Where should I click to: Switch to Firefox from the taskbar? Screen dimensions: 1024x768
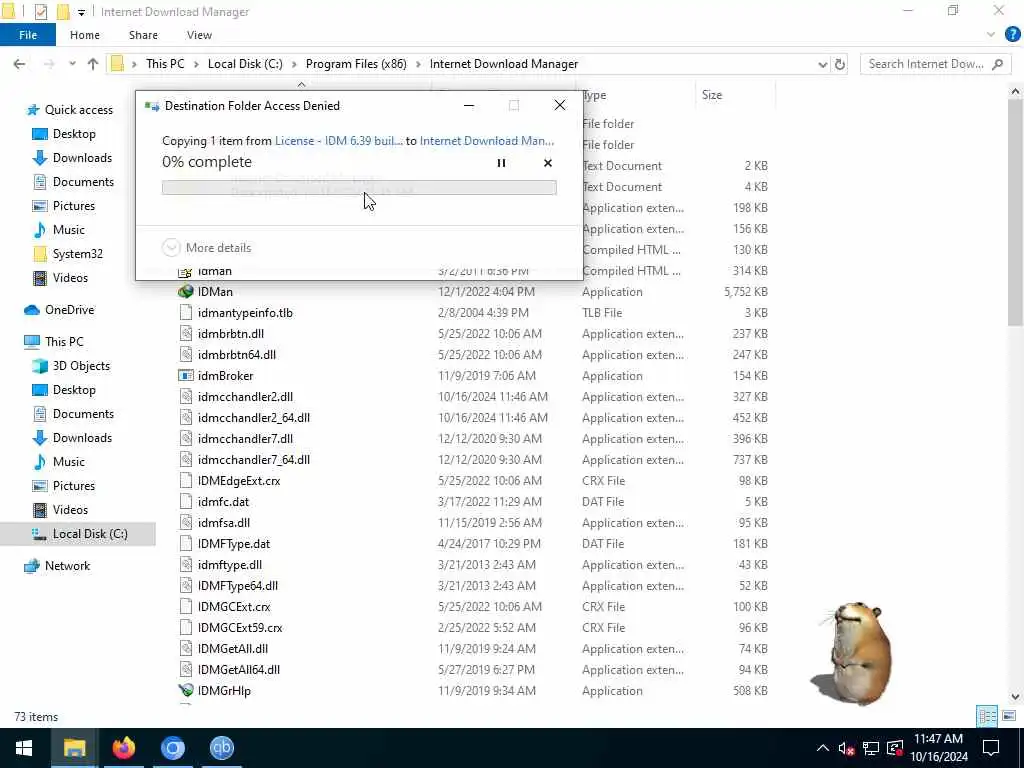click(123, 748)
